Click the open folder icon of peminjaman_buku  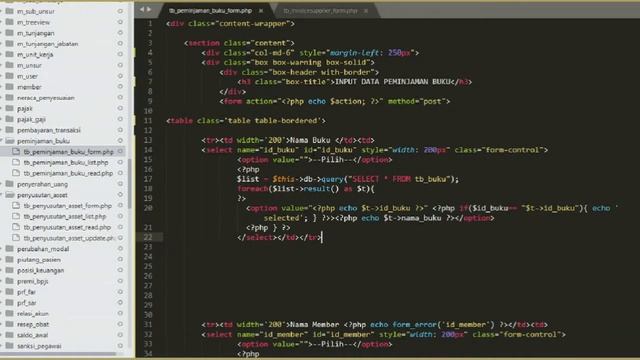tap(9, 141)
